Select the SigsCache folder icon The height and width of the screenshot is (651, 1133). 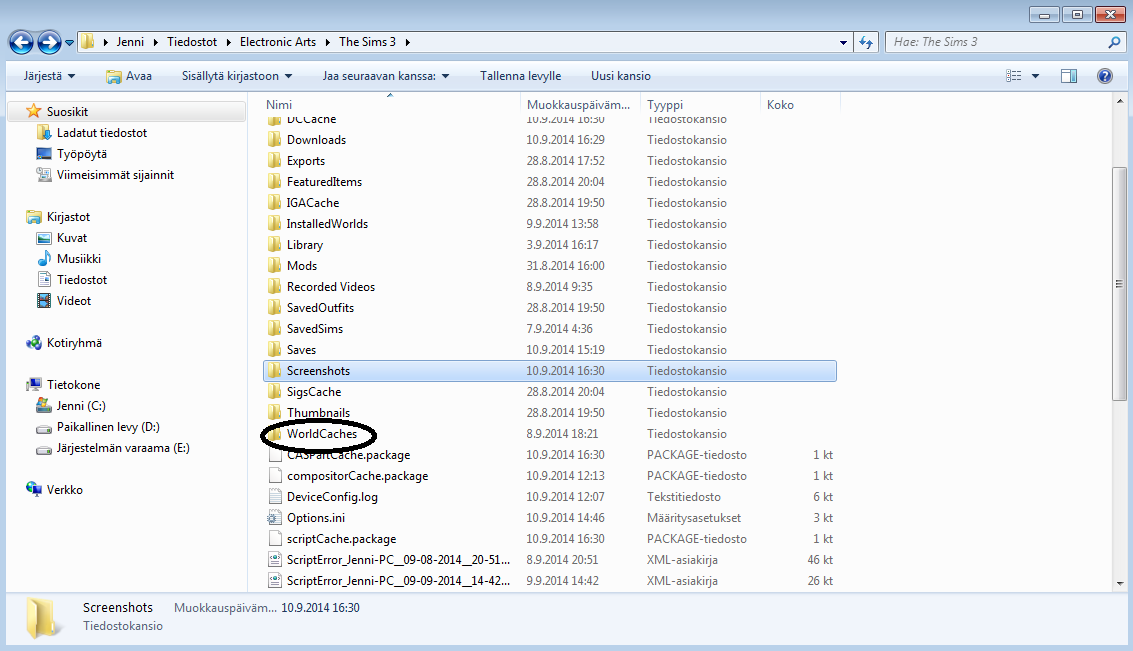tap(274, 390)
